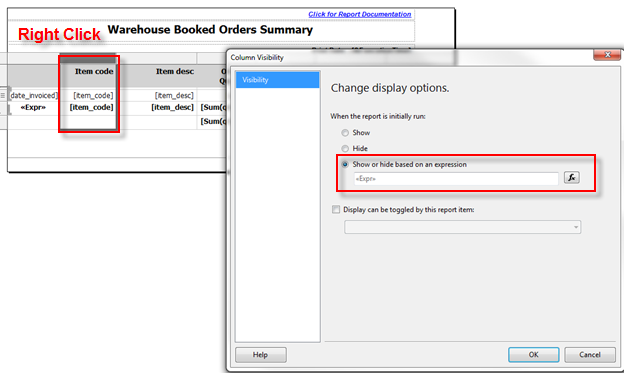Select the Visibility tab in sidebar
Image resolution: width=624 pixels, height=373 pixels.
(x=277, y=80)
